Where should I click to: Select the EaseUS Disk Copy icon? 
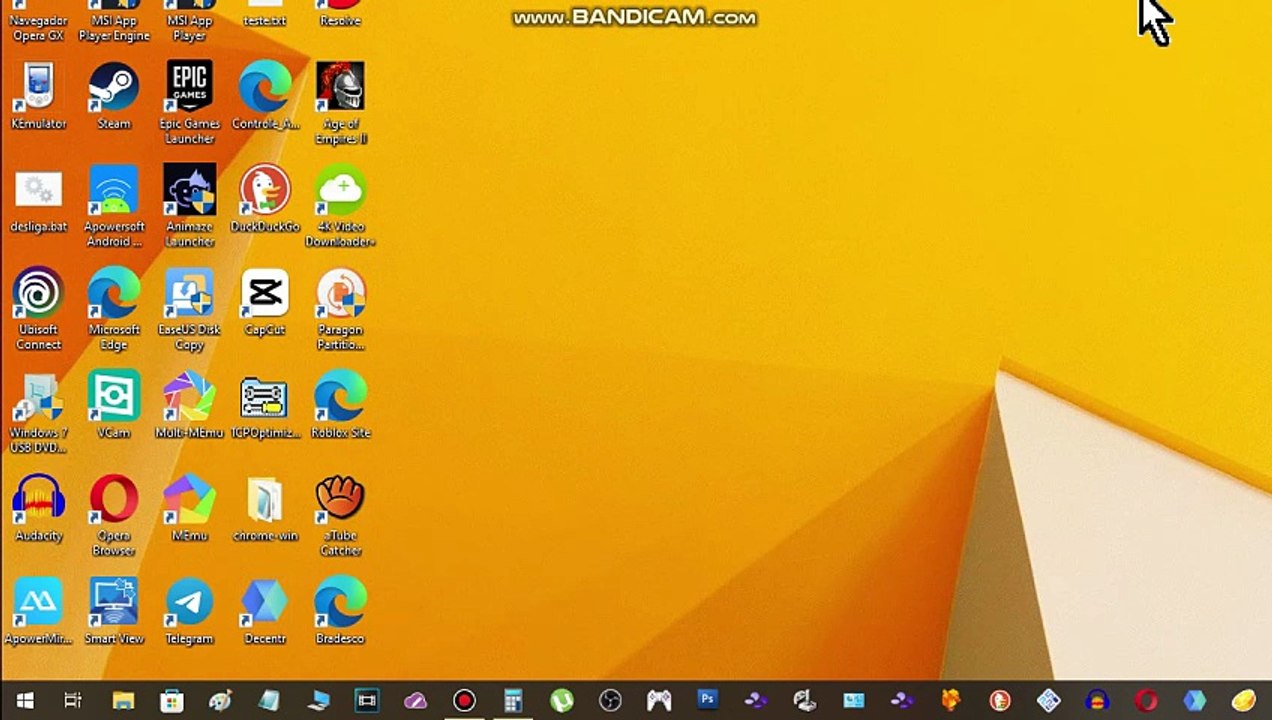click(189, 310)
